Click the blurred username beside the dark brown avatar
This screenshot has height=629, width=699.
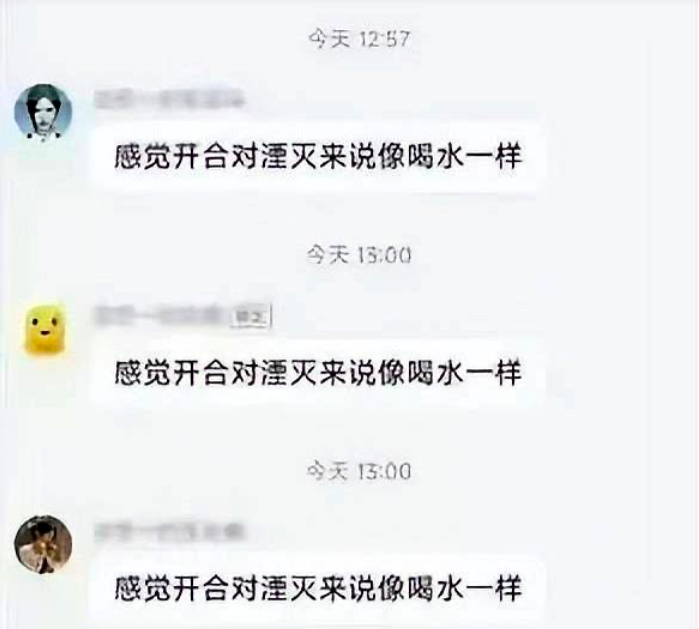(170, 532)
